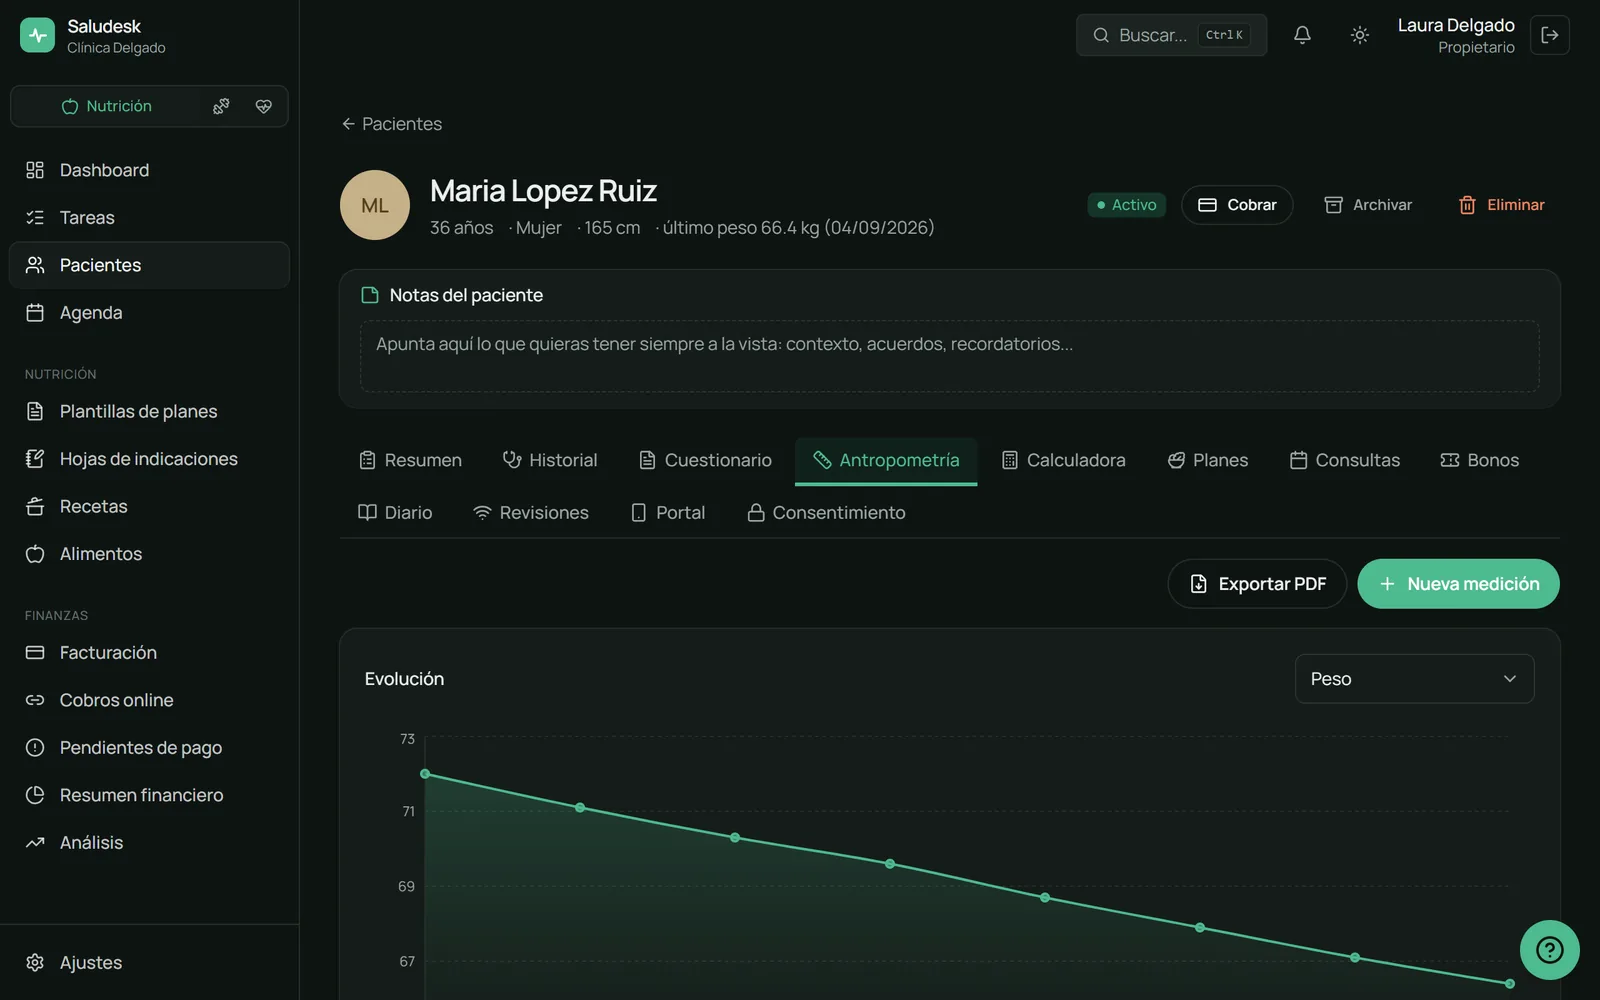Screen dimensions: 1600x1000
Task: Switch to the Consentimiento tab
Action: coord(827,512)
